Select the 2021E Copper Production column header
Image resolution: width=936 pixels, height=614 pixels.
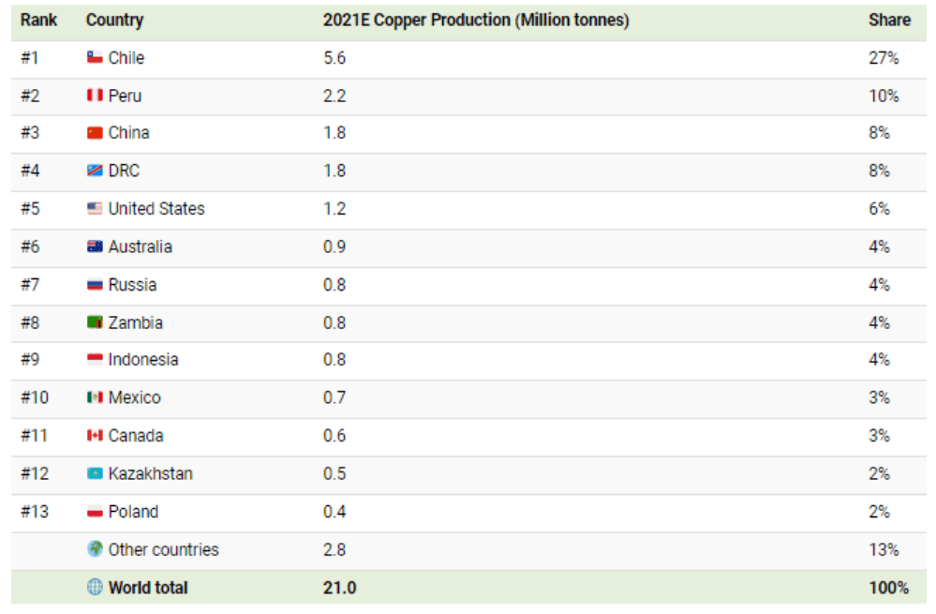coord(476,20)
